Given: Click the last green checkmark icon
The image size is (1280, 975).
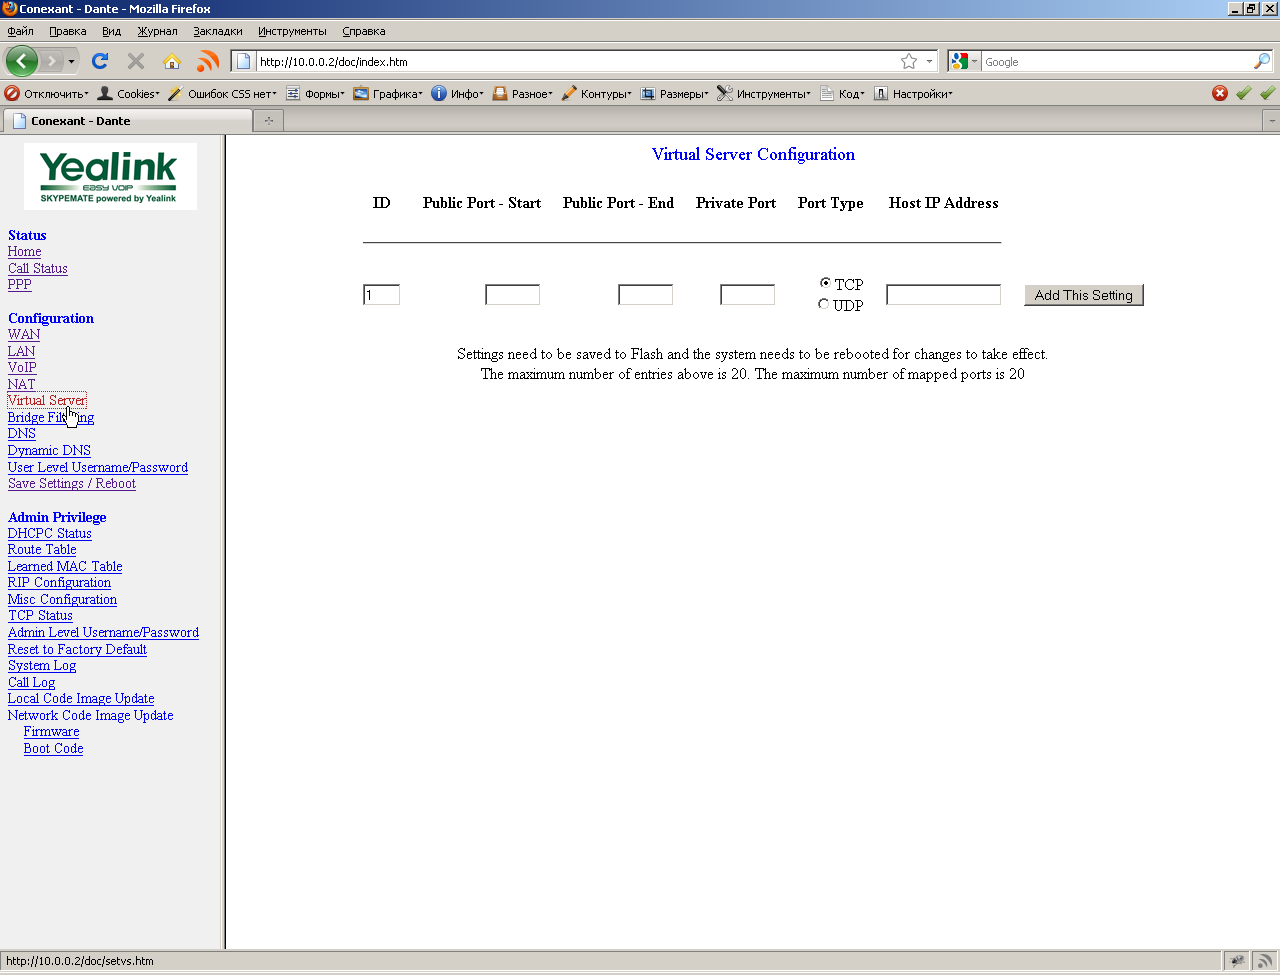Looking at the screenshot, I should point(1267,93).
